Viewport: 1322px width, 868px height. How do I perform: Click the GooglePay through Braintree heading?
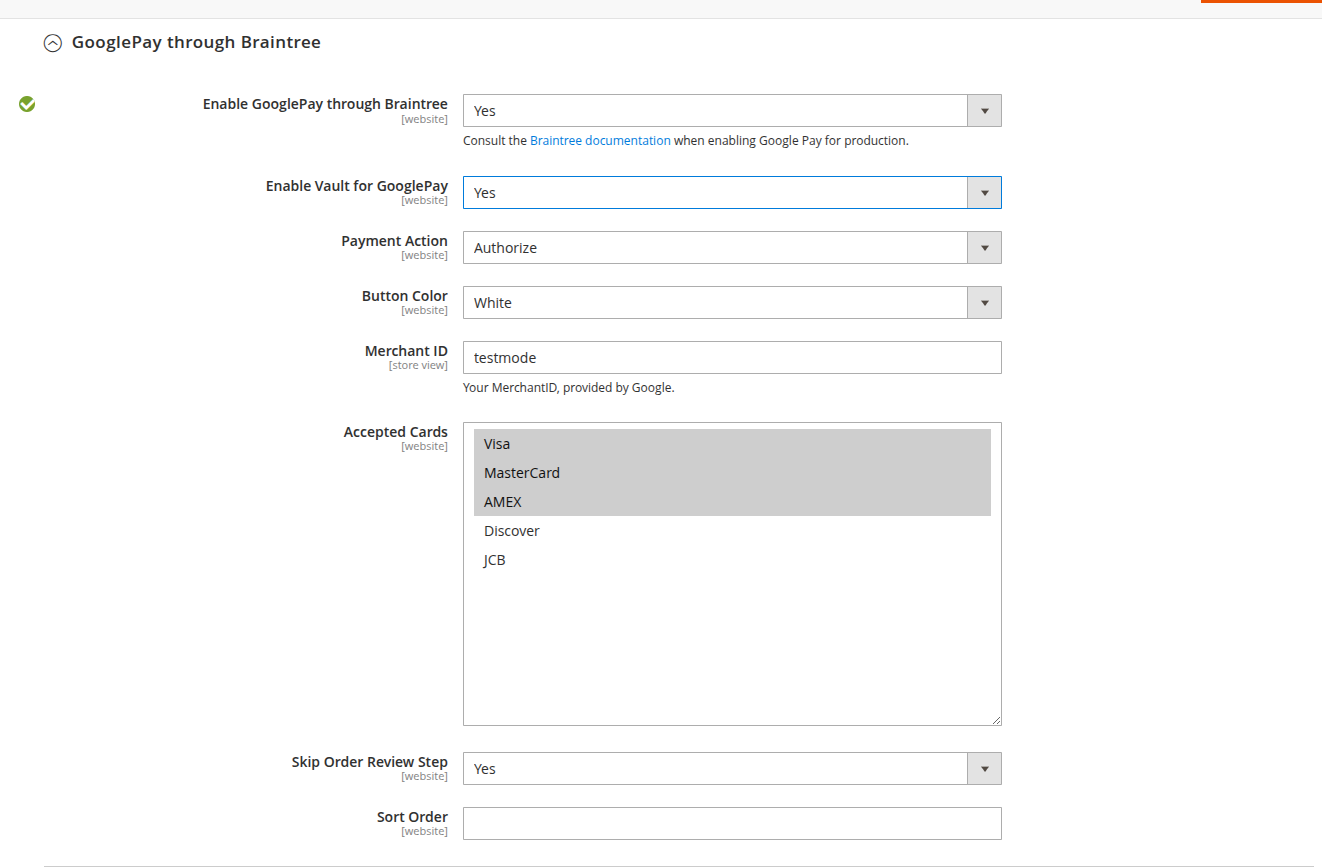196,43
